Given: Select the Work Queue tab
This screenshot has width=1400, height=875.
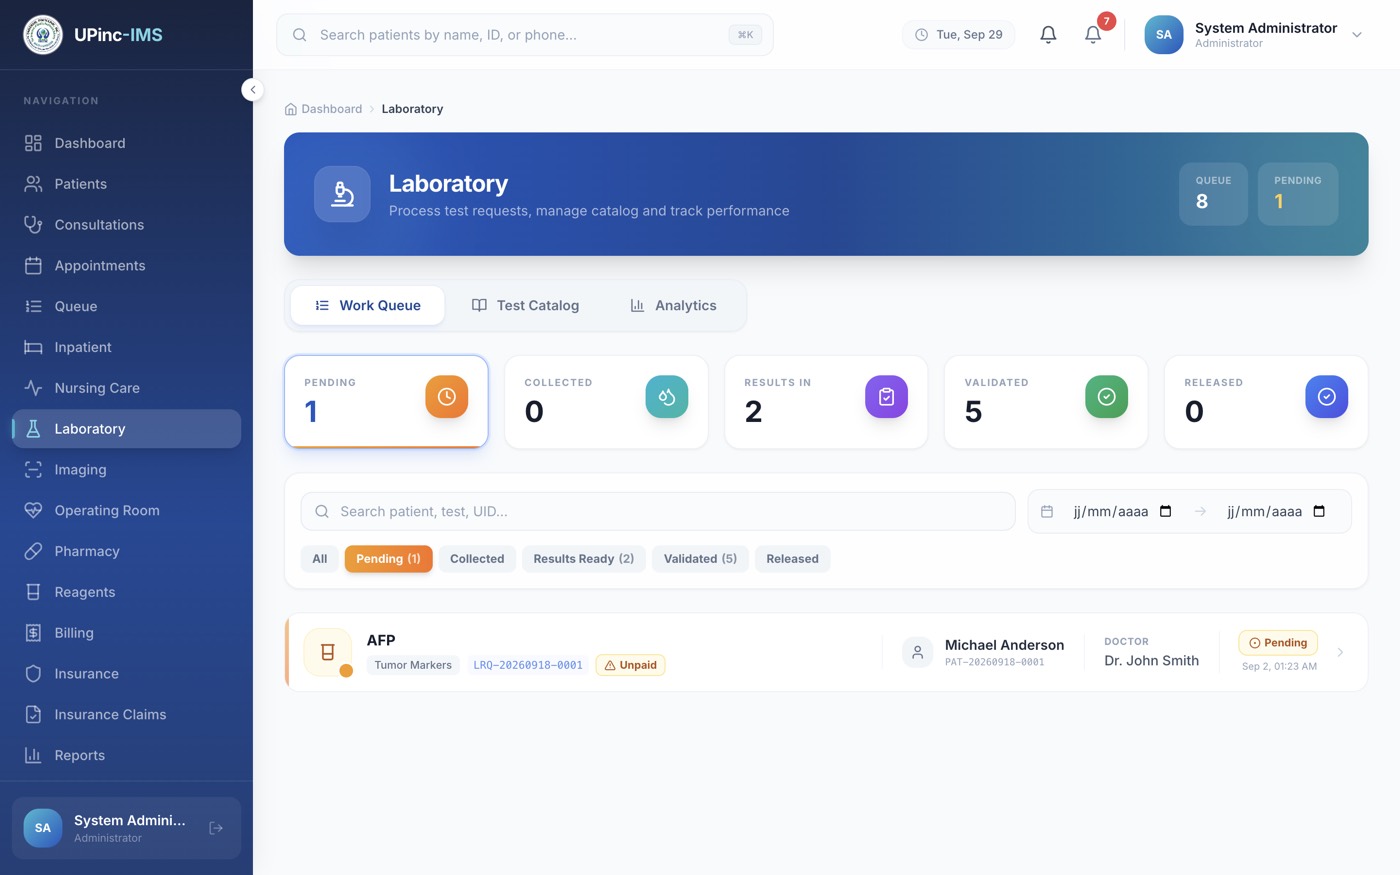Looking at the screenshot, I should pos(368,306).
